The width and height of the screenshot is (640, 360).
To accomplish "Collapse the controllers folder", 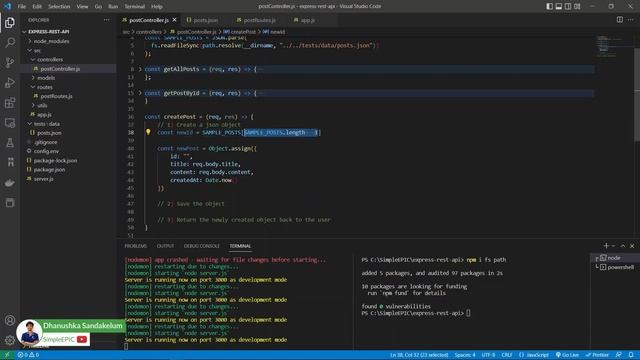I will pyautogui.click(x=68, y=59).
